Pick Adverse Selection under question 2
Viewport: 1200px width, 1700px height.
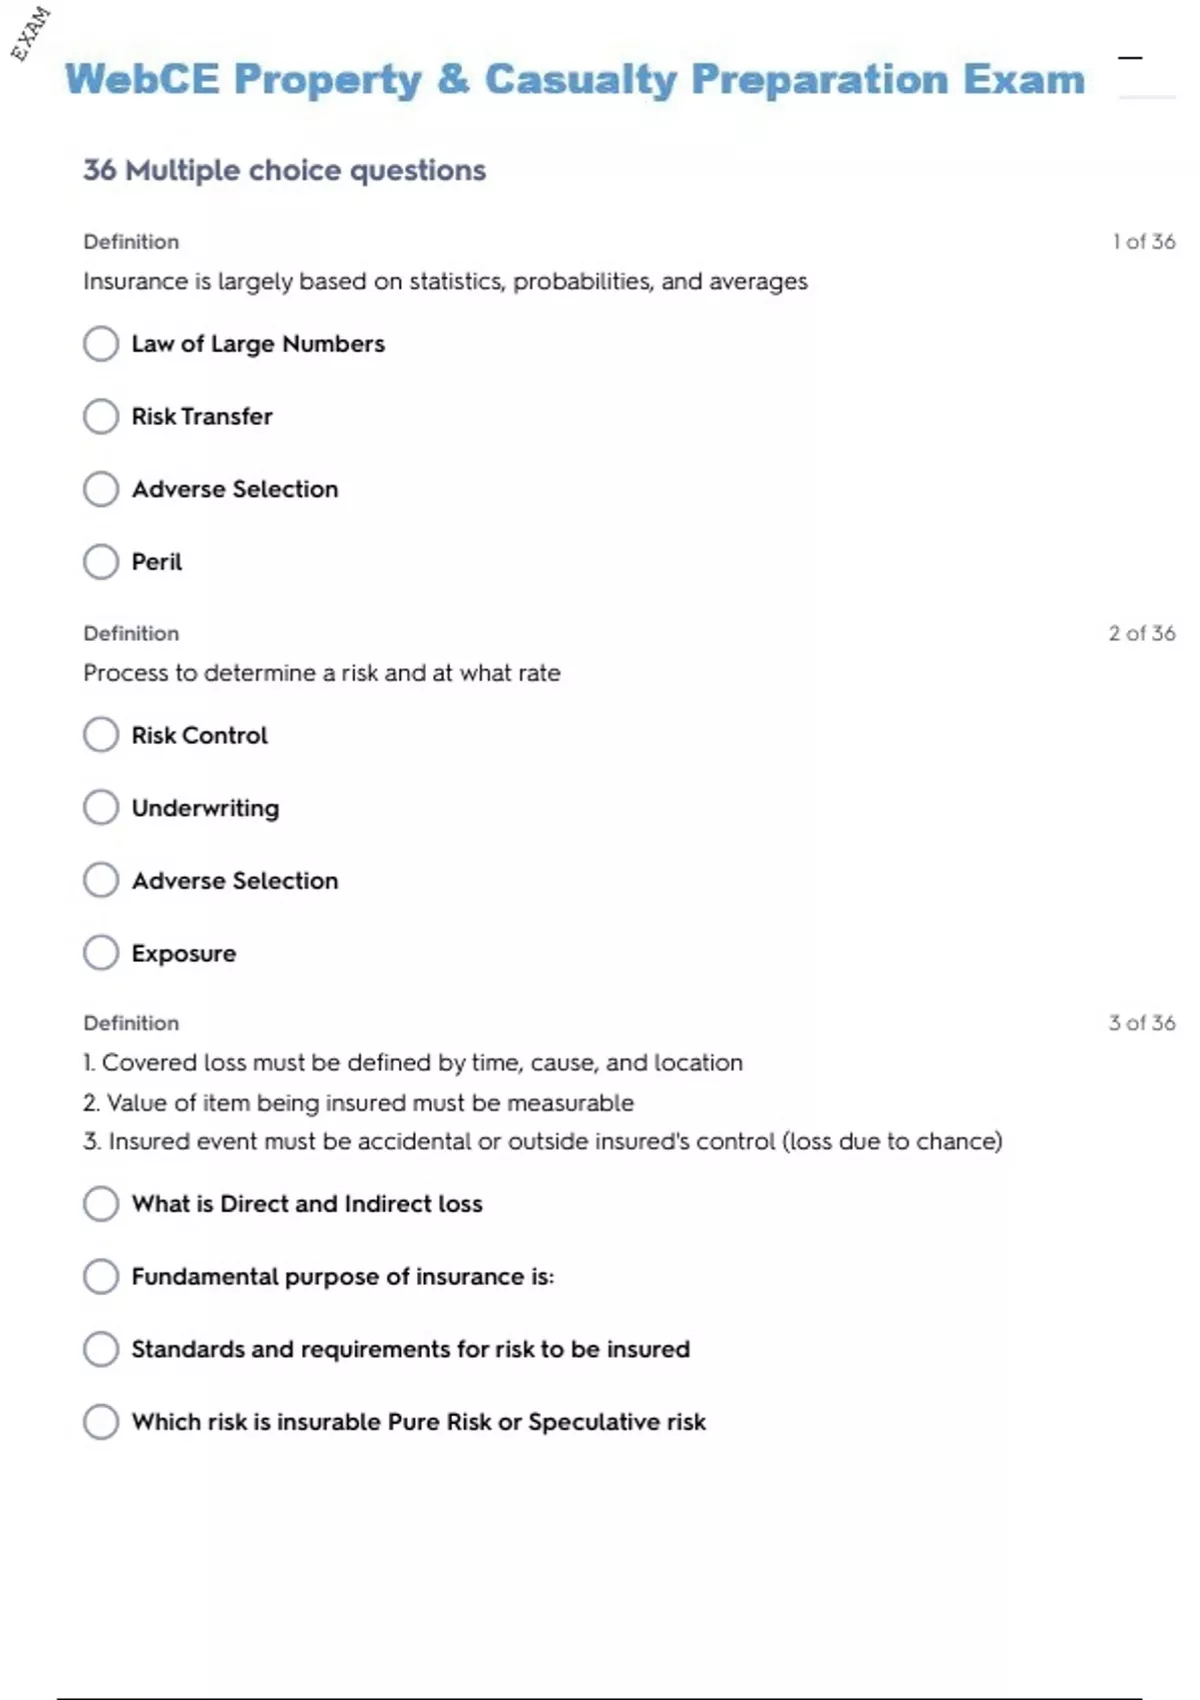(x=101, y=881)
